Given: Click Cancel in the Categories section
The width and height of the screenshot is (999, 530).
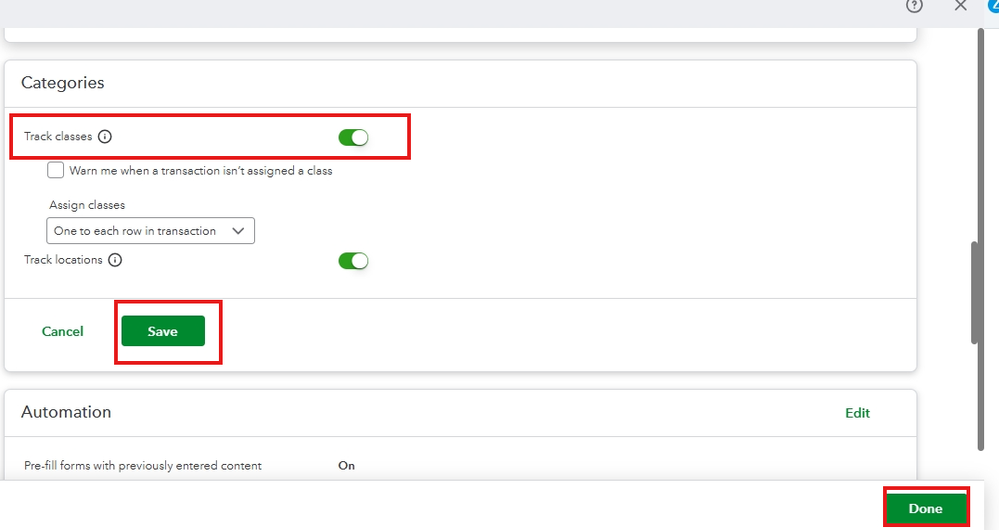Looking at the screenshot, I should [62, 331].
